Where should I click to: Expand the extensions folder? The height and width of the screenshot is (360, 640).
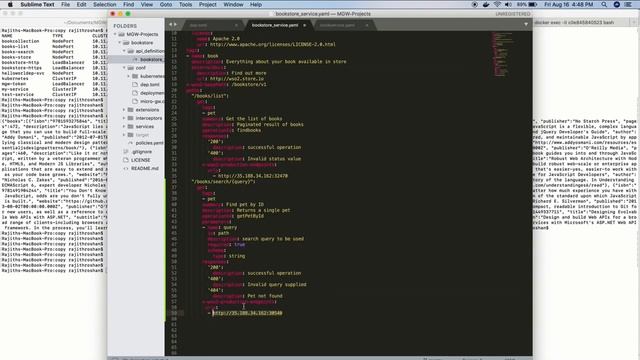pos(124,110)
